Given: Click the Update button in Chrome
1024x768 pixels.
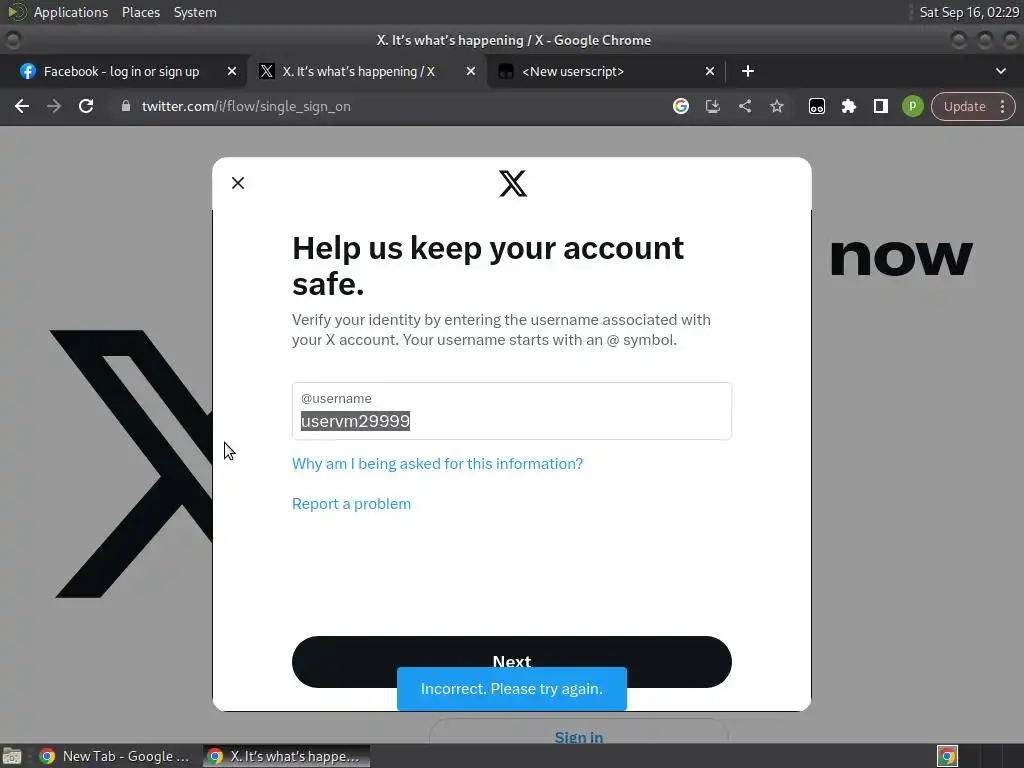Looking at the screenshot, I should tap(964, 106).
